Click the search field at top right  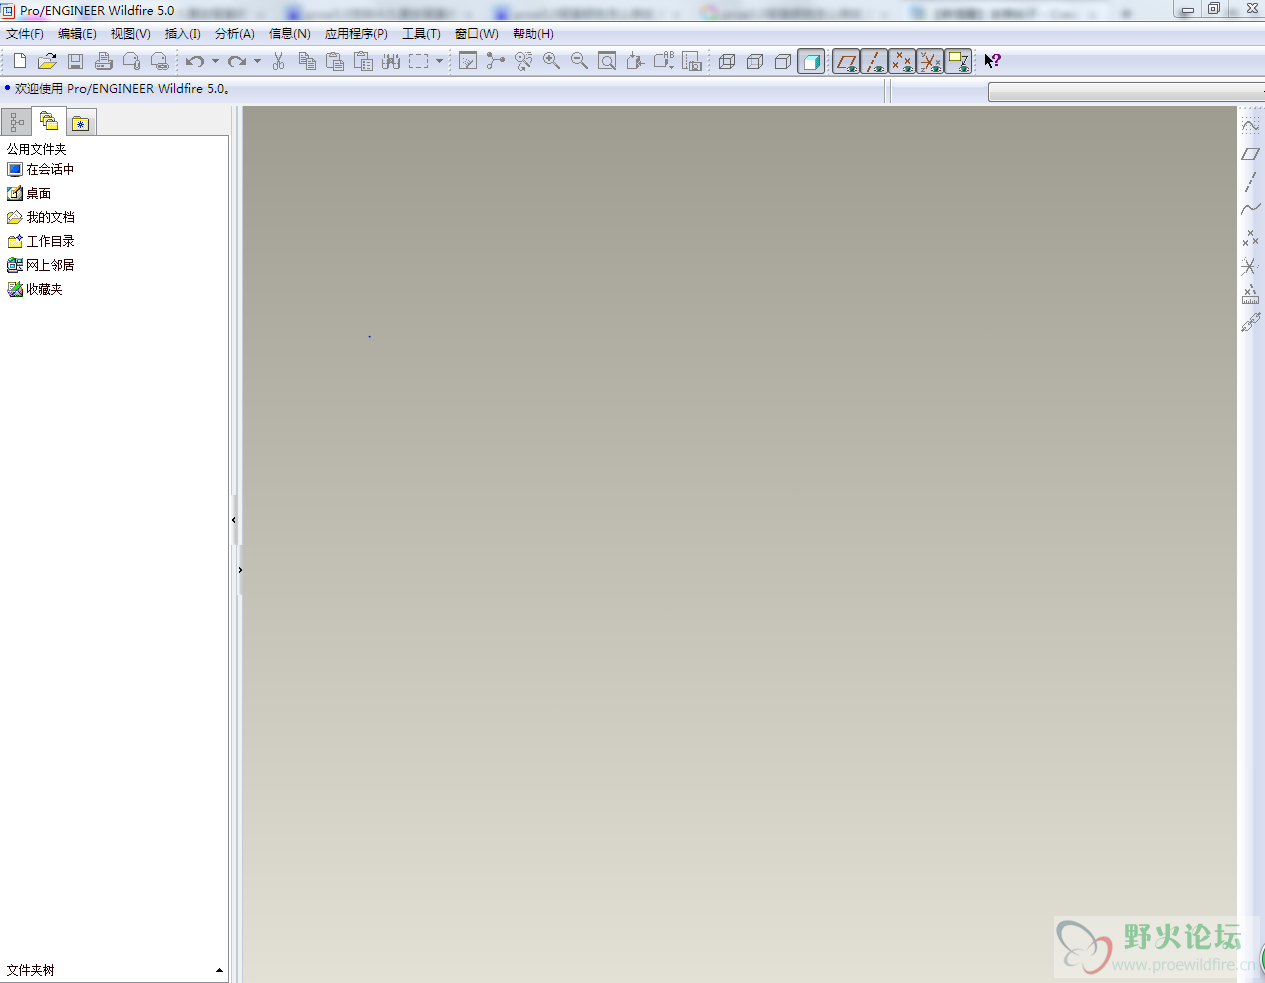[1126, 91]
